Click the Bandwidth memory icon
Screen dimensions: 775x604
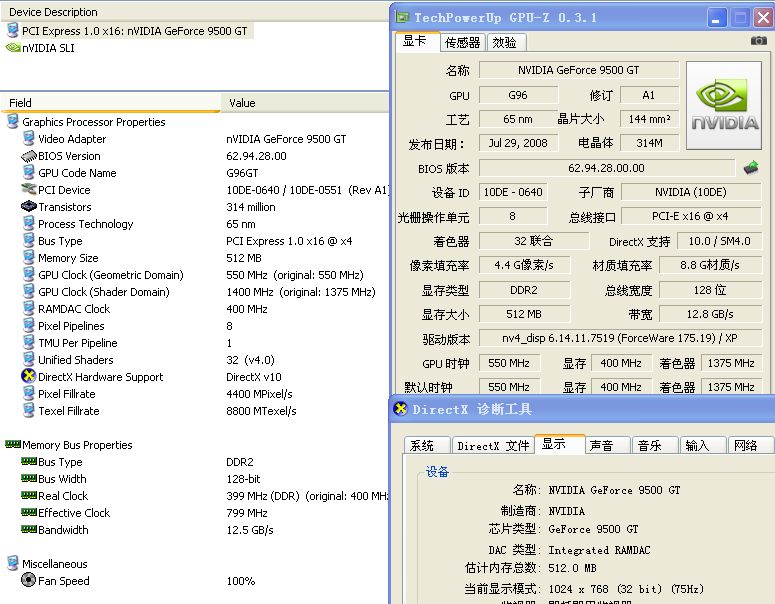click(29, 529)
